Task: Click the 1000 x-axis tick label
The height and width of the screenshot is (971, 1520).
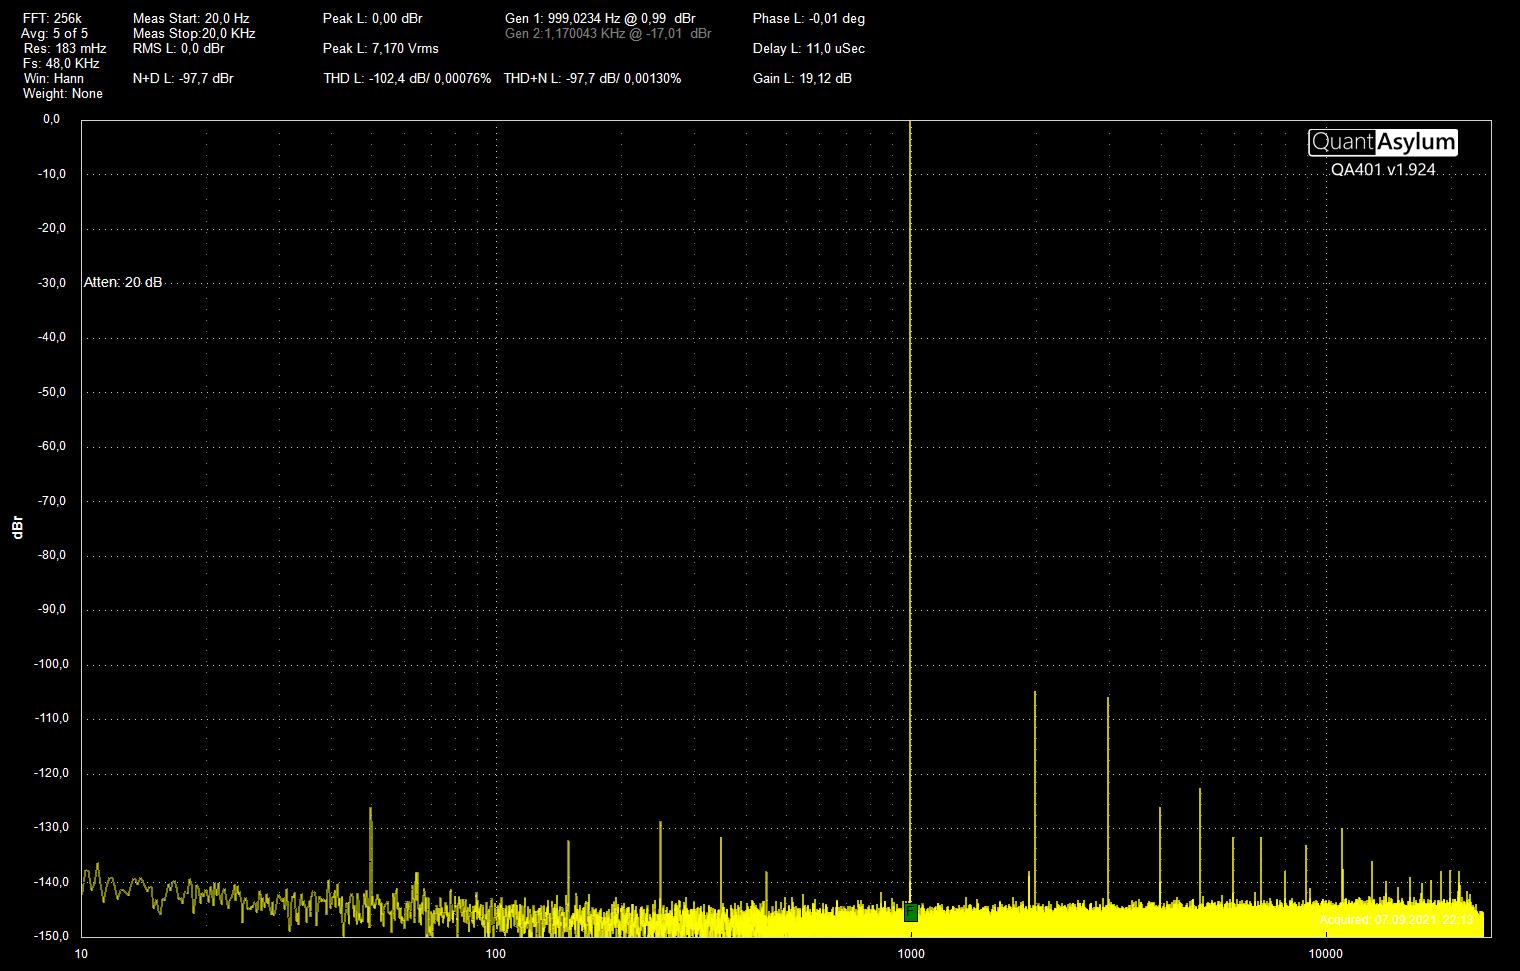Action: (910, 952)
